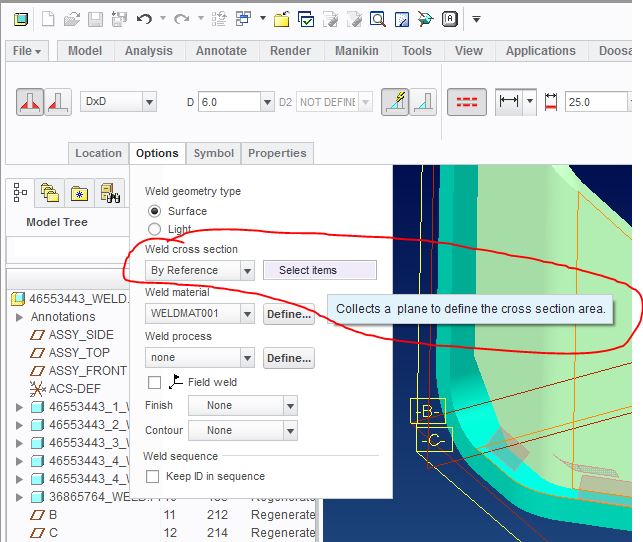
Task: Open the stacked folders tab icon in navigator
Action: coord(50,192)
